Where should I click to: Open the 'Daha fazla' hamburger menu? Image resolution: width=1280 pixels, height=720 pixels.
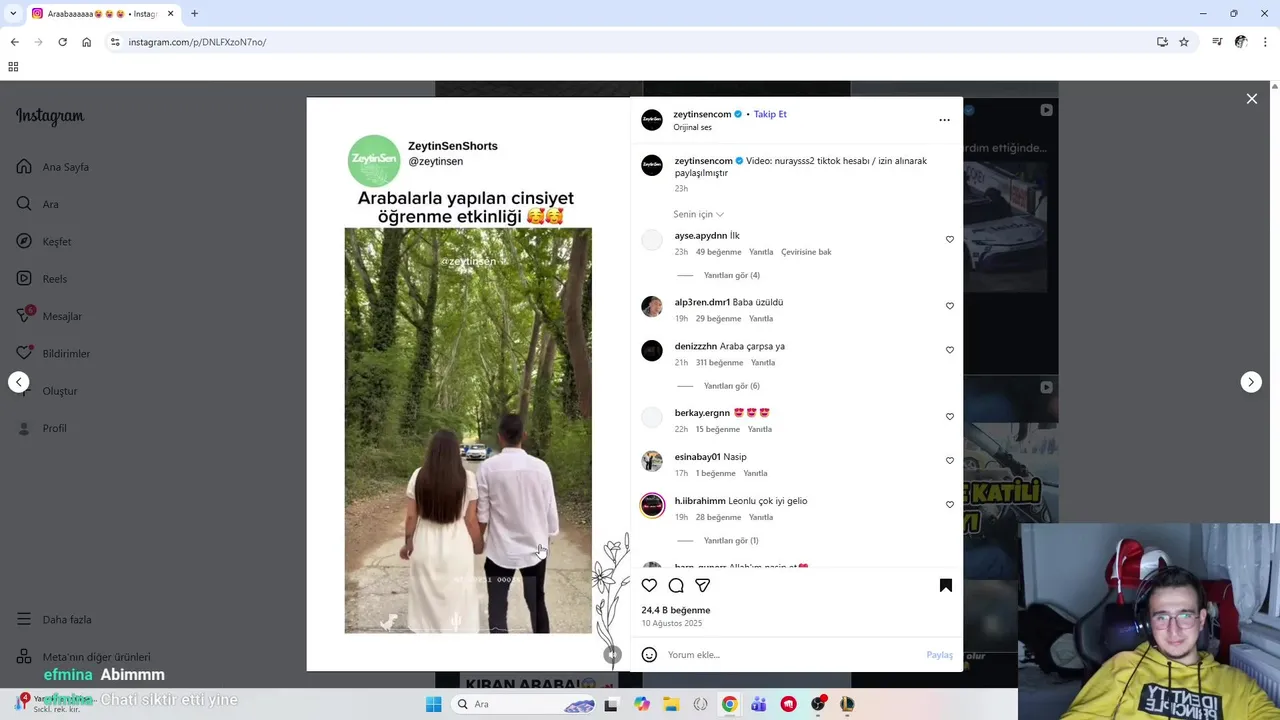point(54,620)
